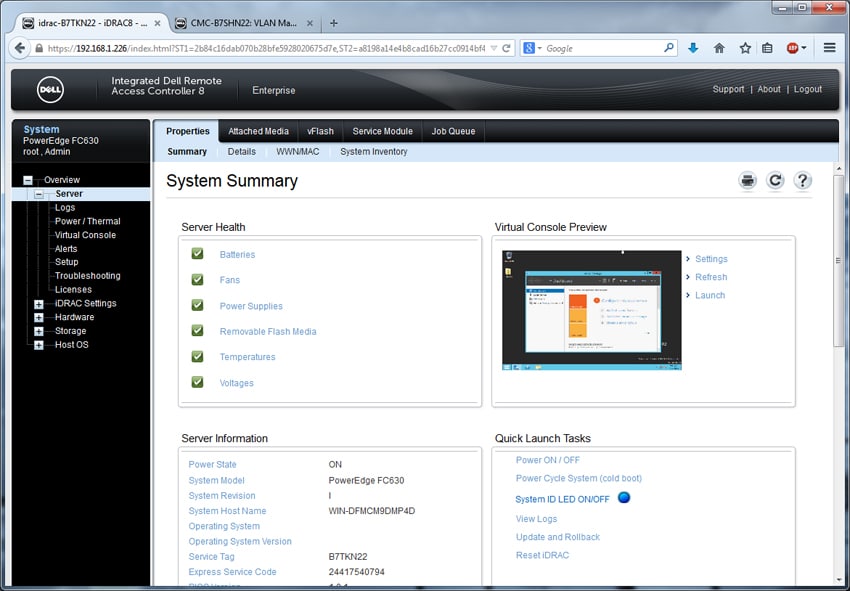Image resolution: width=850 pixels, height=591 pixels.
Task: Open help question mark icon
Action: 802,181
